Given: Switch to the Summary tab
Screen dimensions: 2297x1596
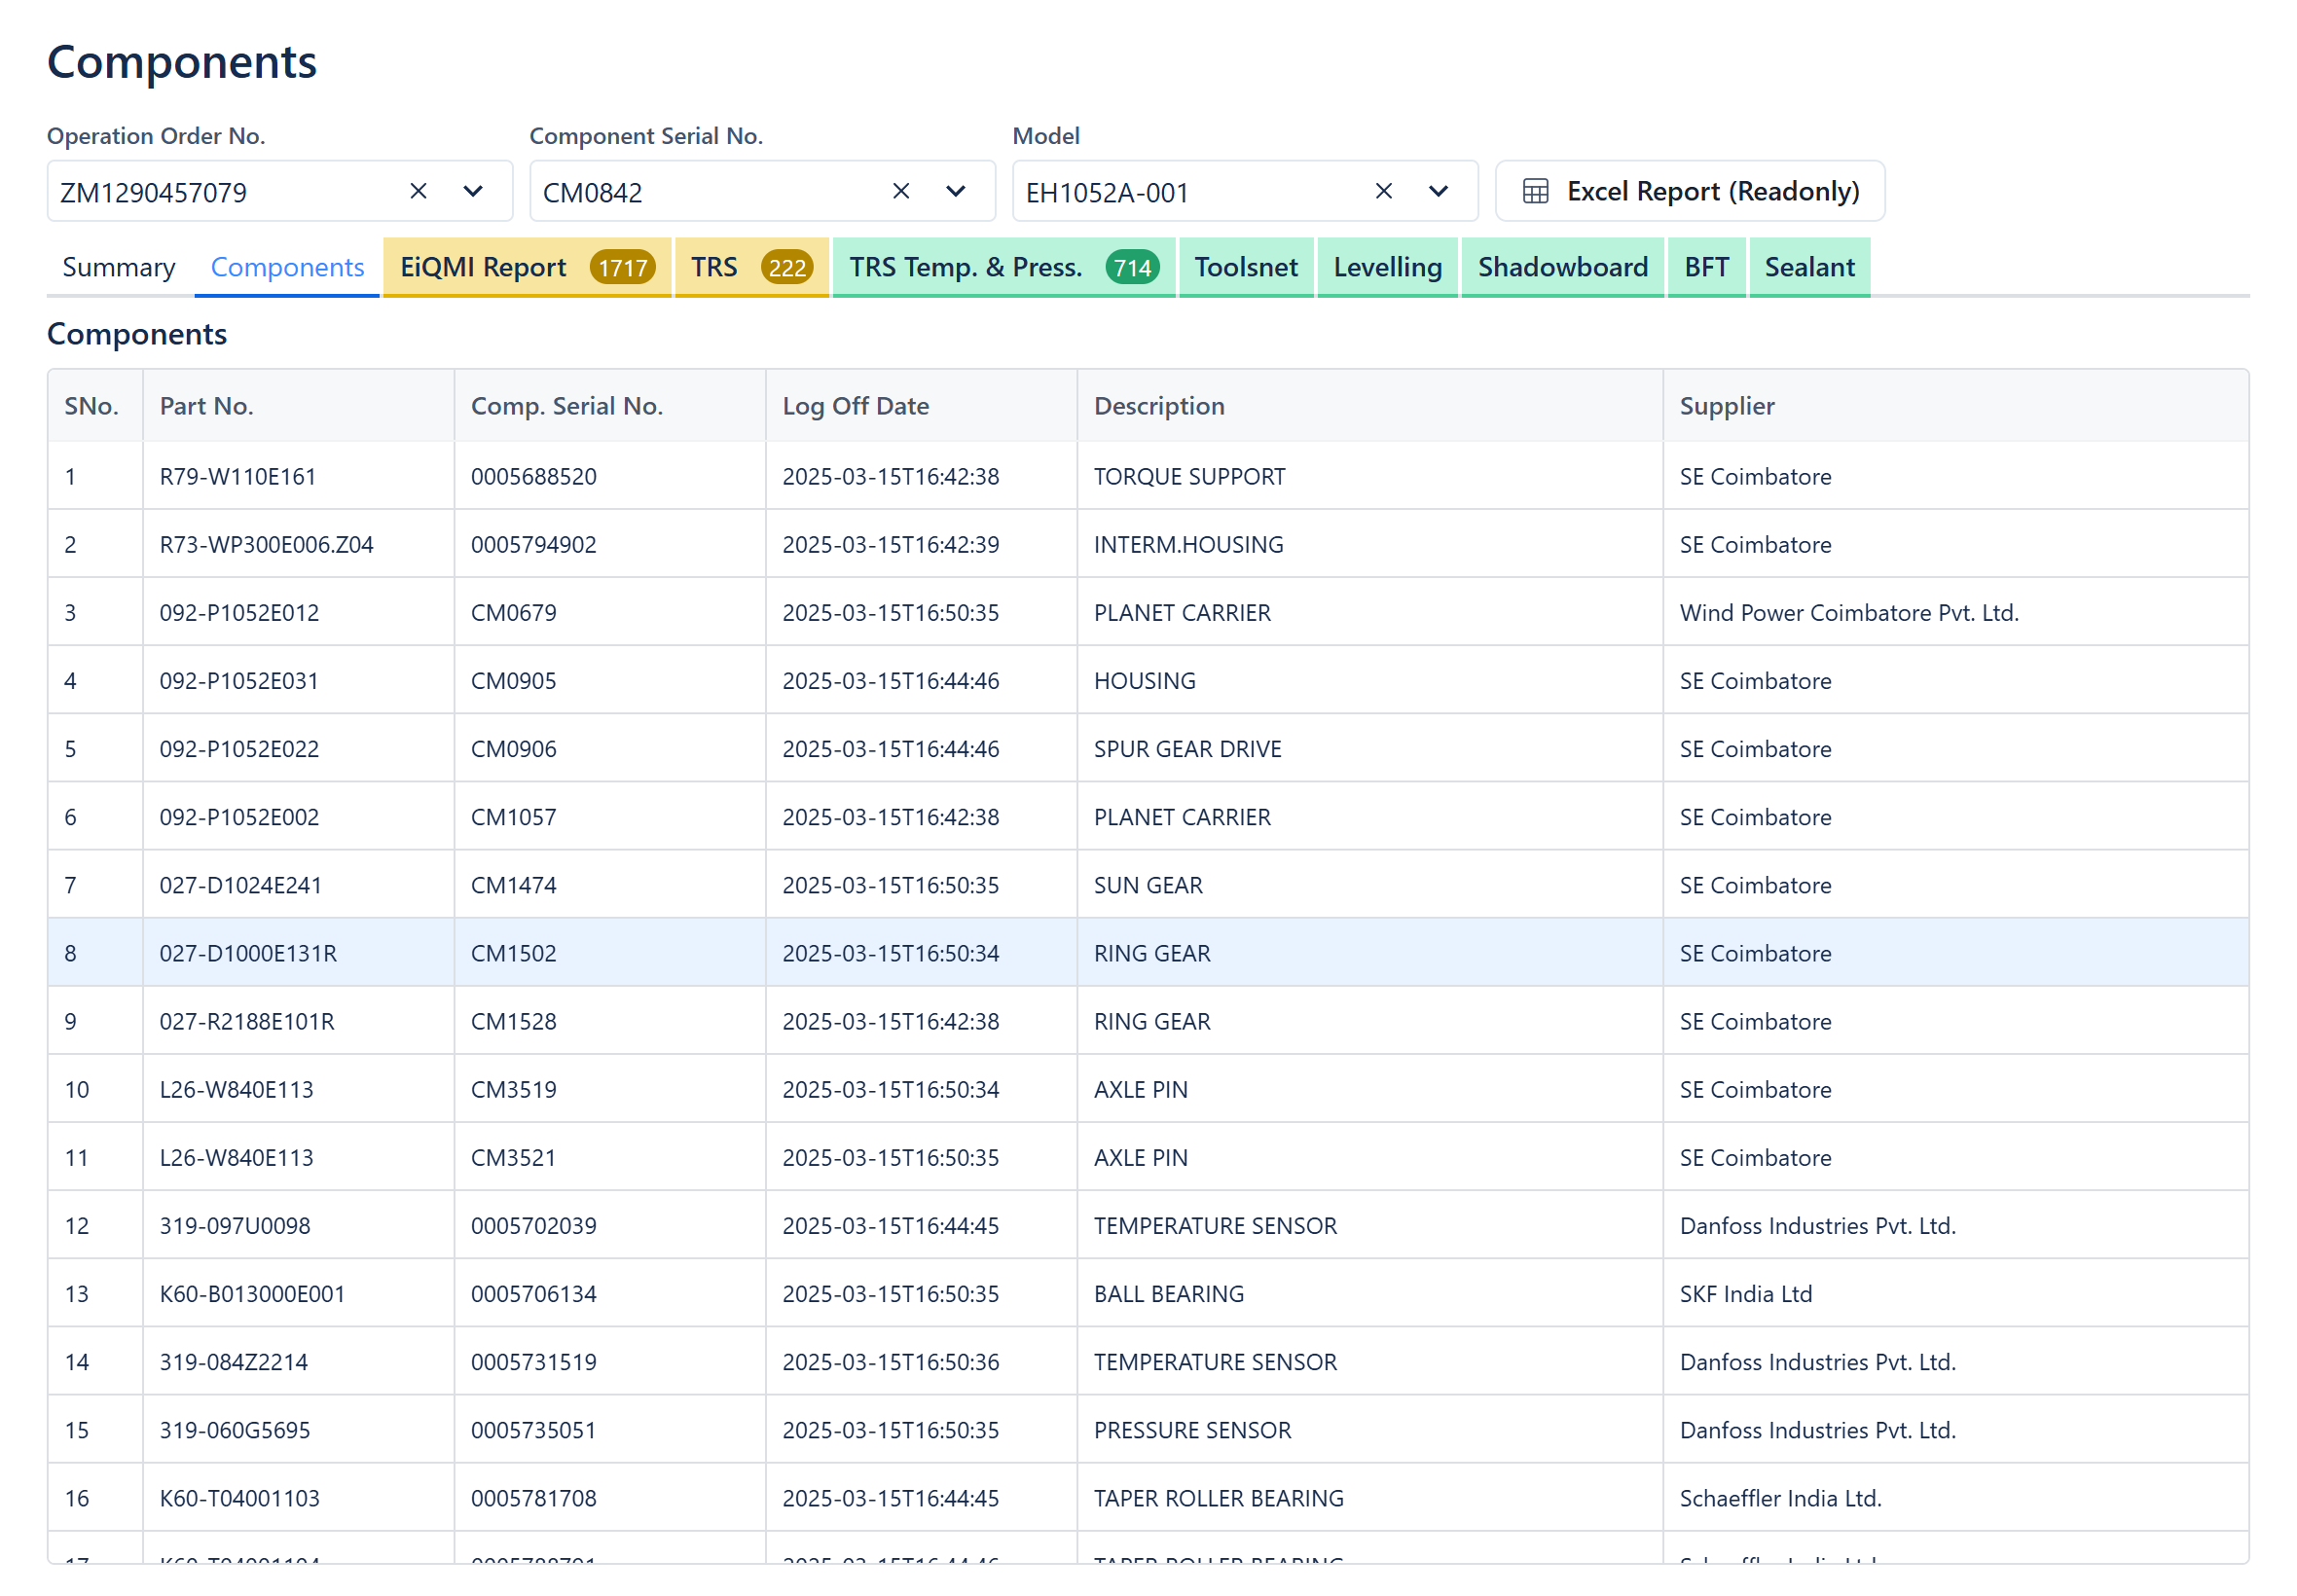Looking at the screenshot, I should pos(118,267).
